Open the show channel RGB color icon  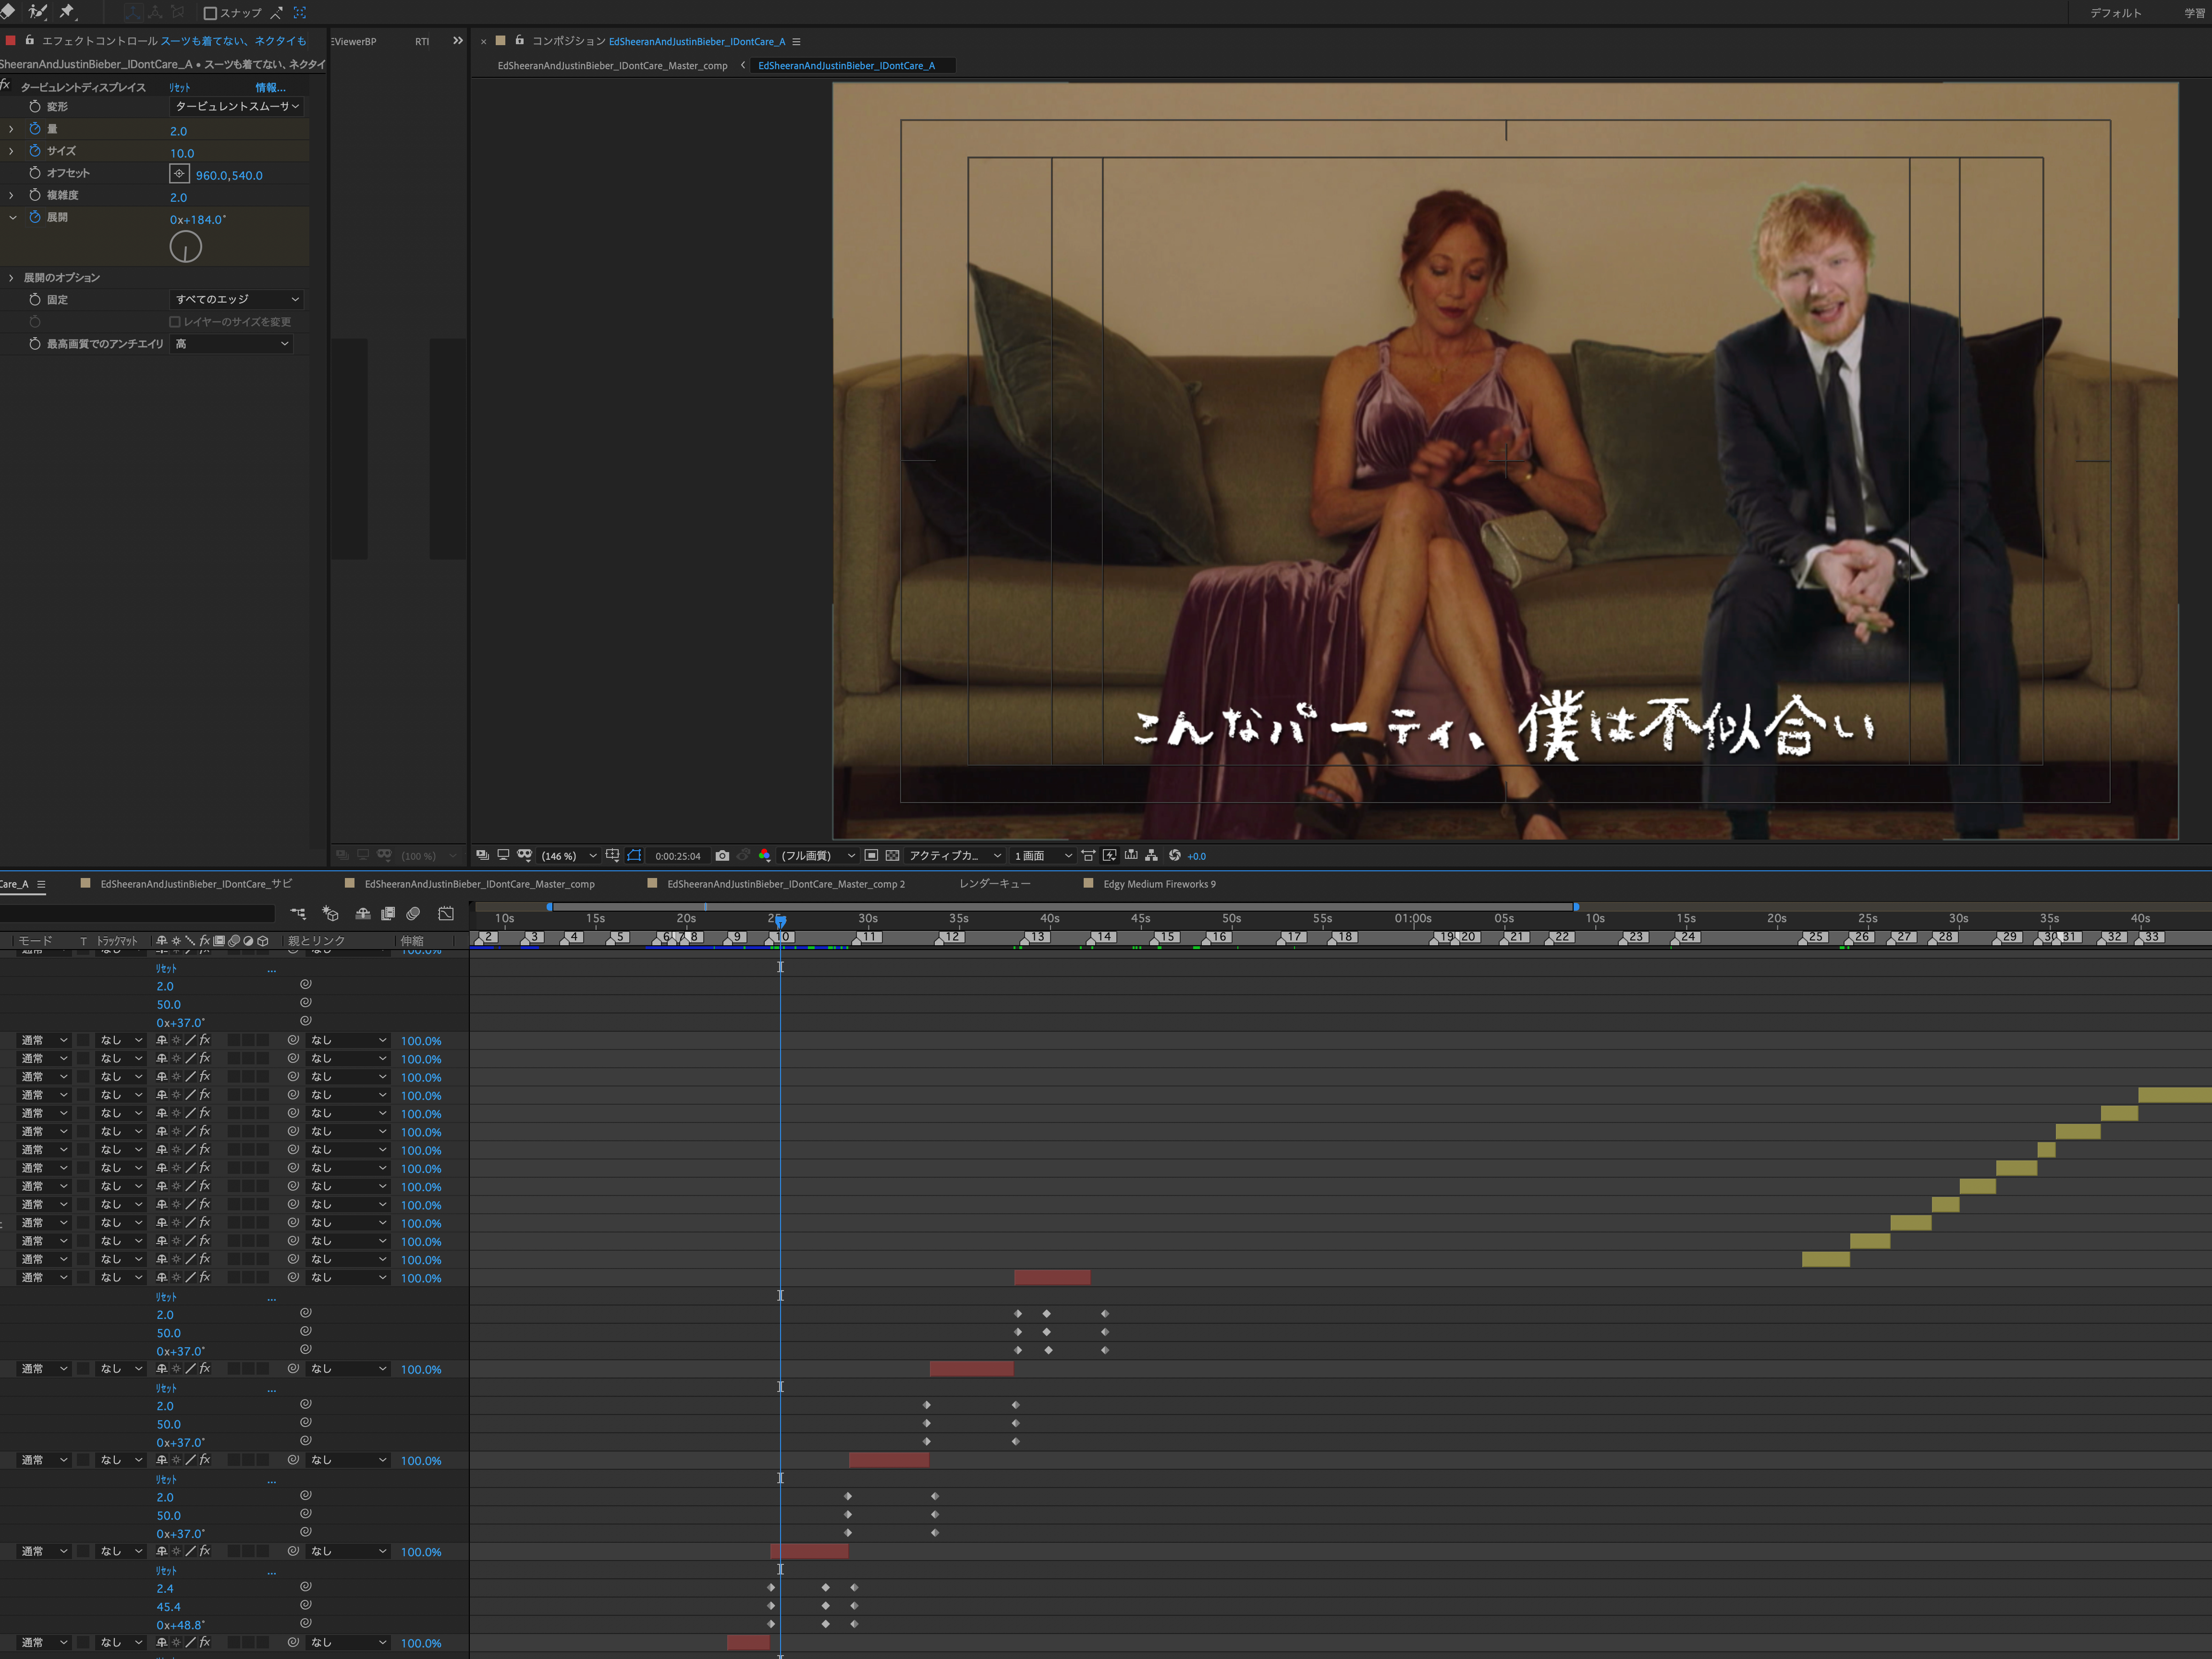click(x=764, y=855)
